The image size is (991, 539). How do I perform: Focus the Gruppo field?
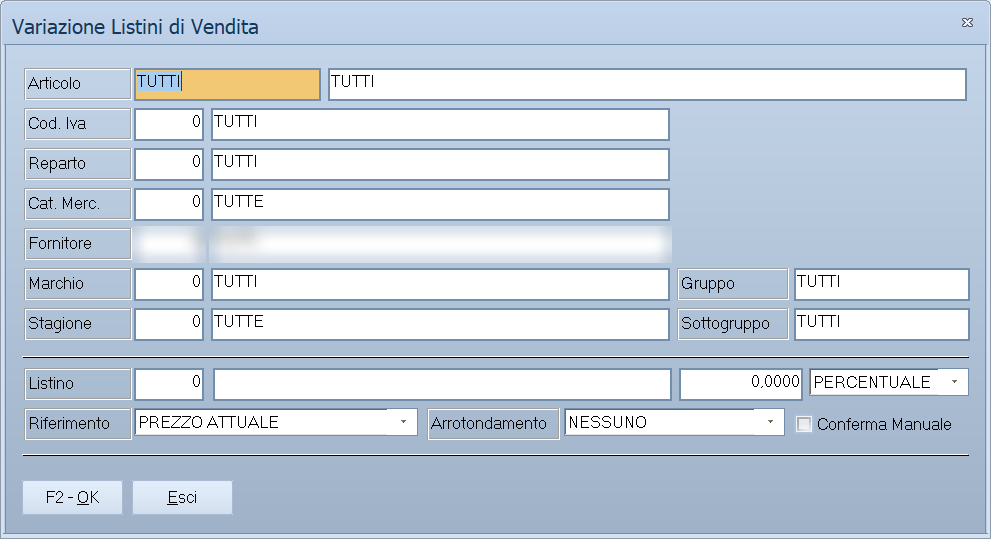coord(881,284)
